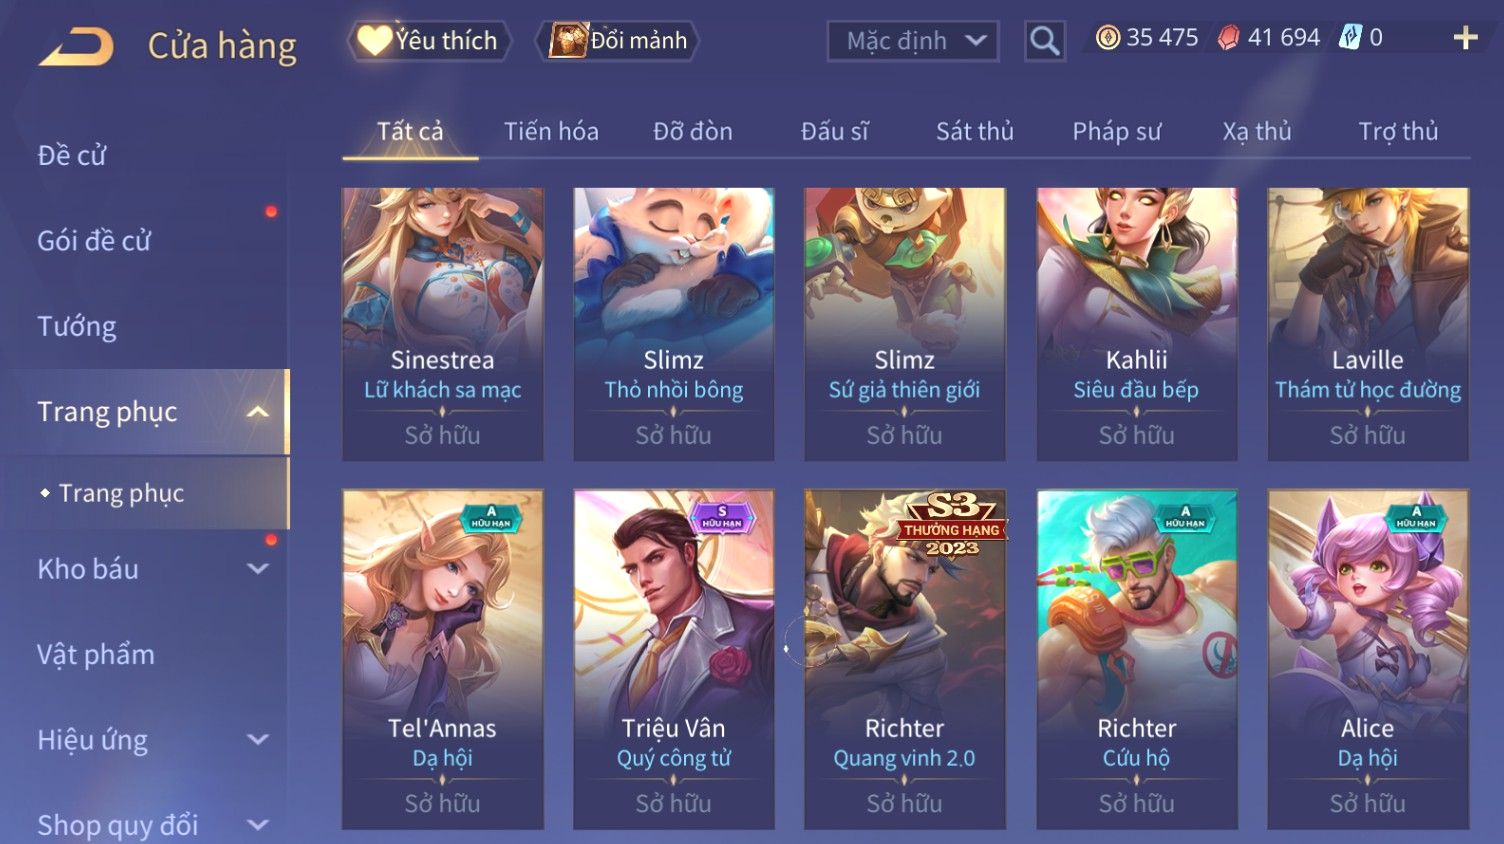Click the red ruby currency icon
Viewport: 1504px width, 844px height.
point(1228,38)
